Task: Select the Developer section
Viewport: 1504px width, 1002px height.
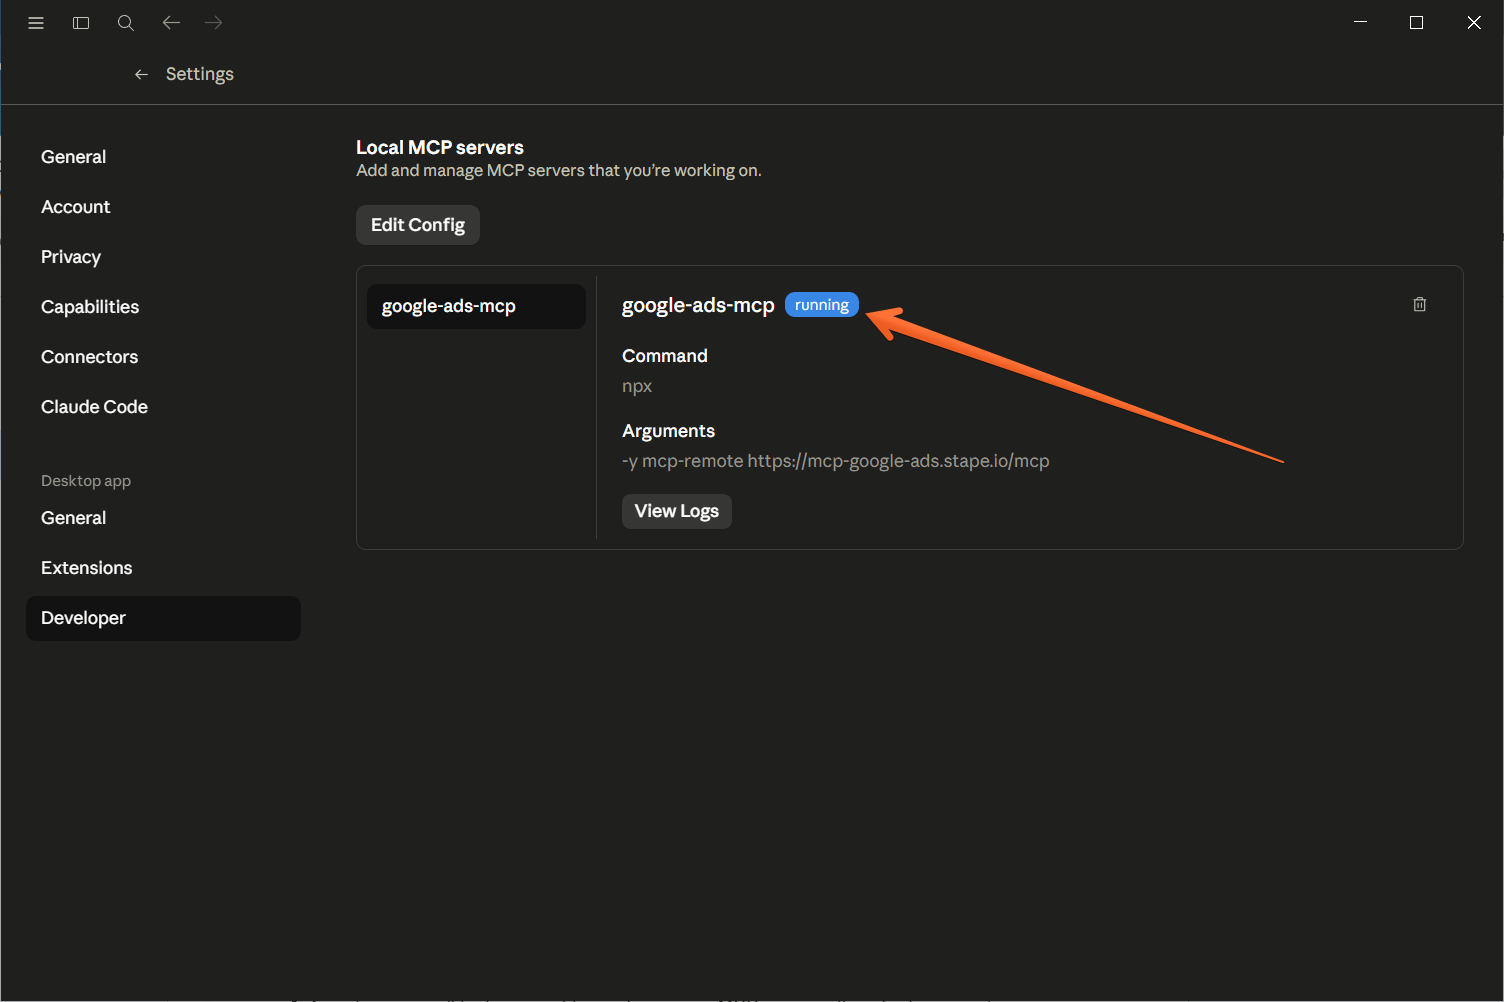Action: pos(163,618)
